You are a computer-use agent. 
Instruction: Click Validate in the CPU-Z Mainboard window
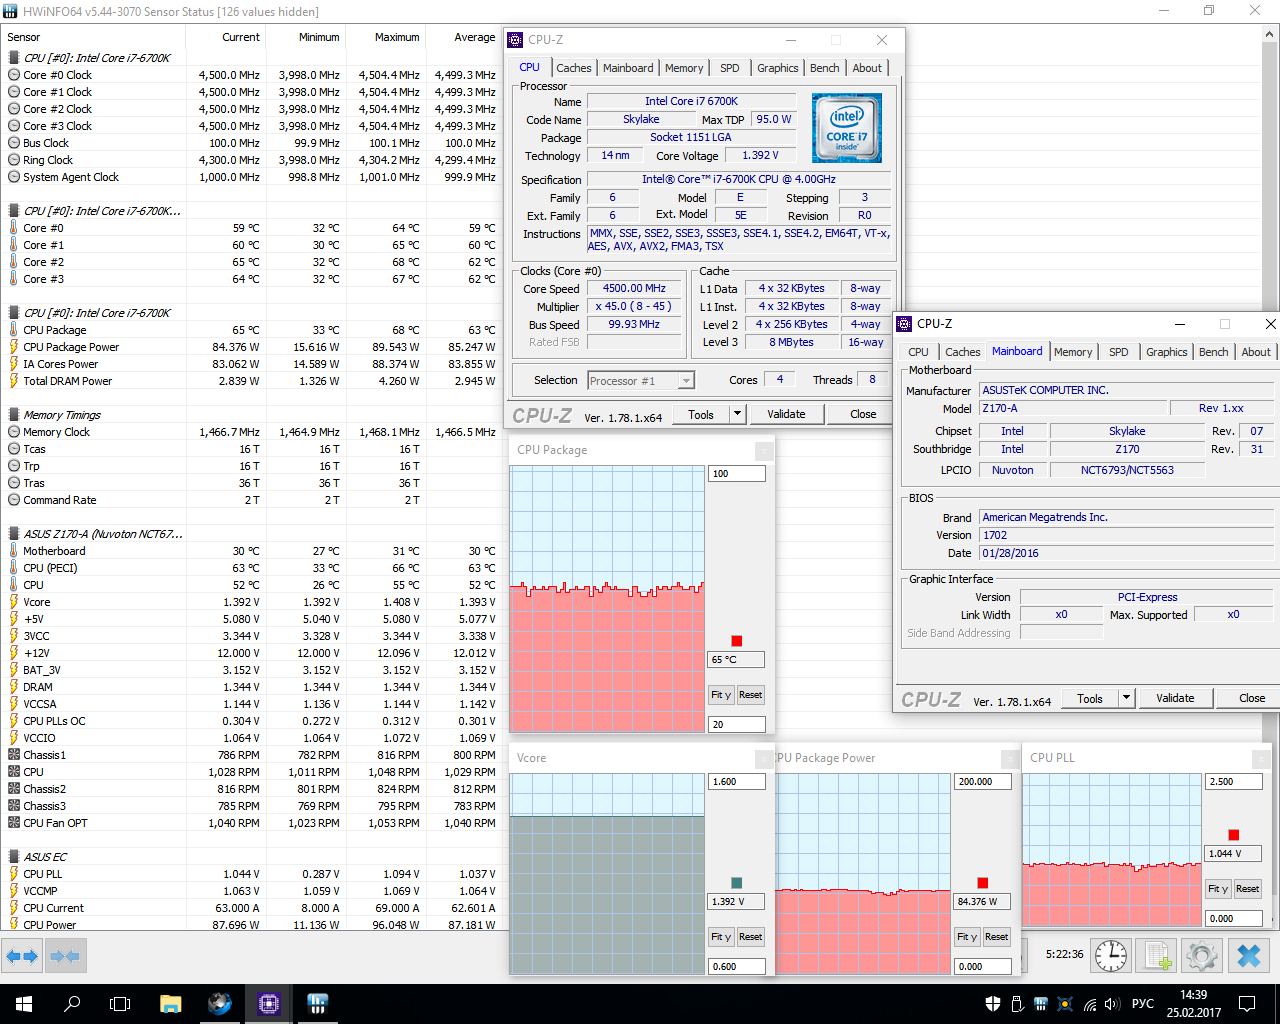(1175, 698)
